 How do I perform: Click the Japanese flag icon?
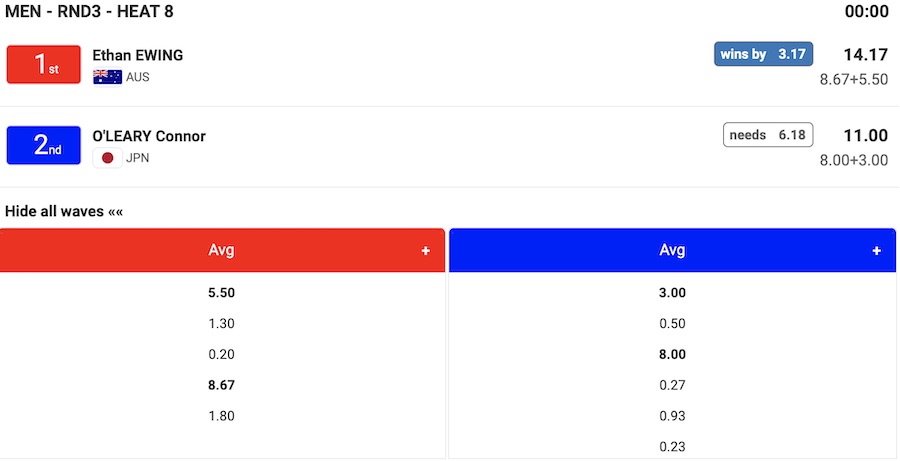pos(107,158)
